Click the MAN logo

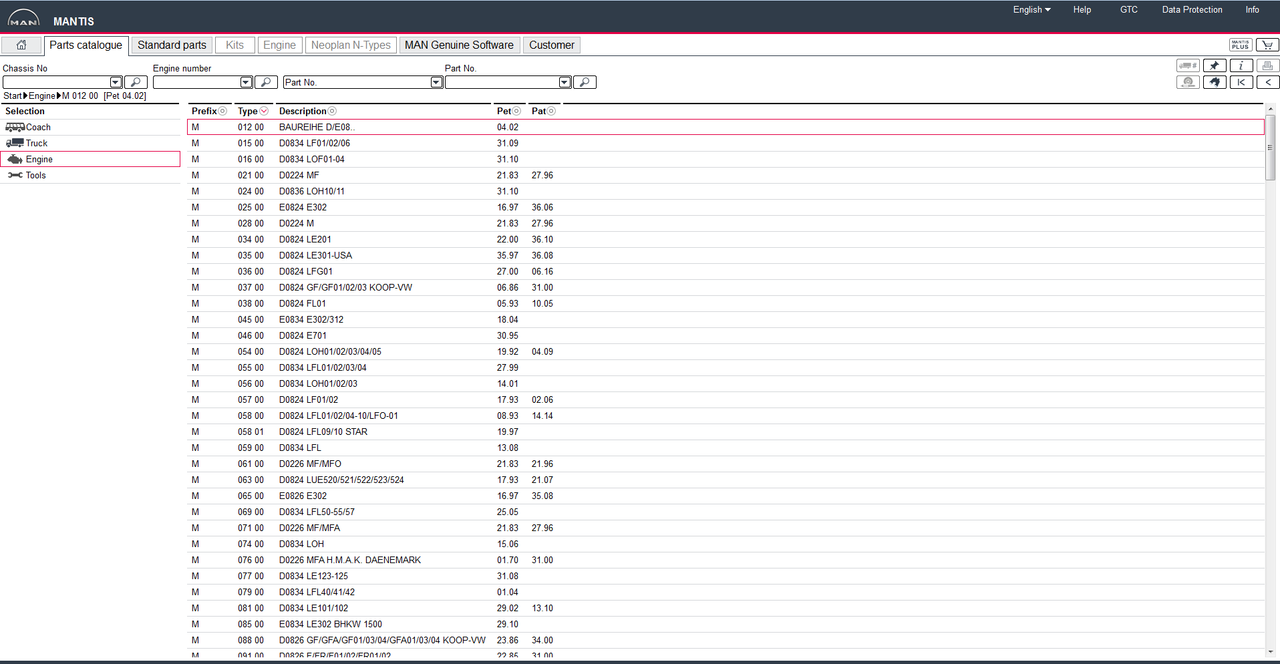click(x=23, y=18)
